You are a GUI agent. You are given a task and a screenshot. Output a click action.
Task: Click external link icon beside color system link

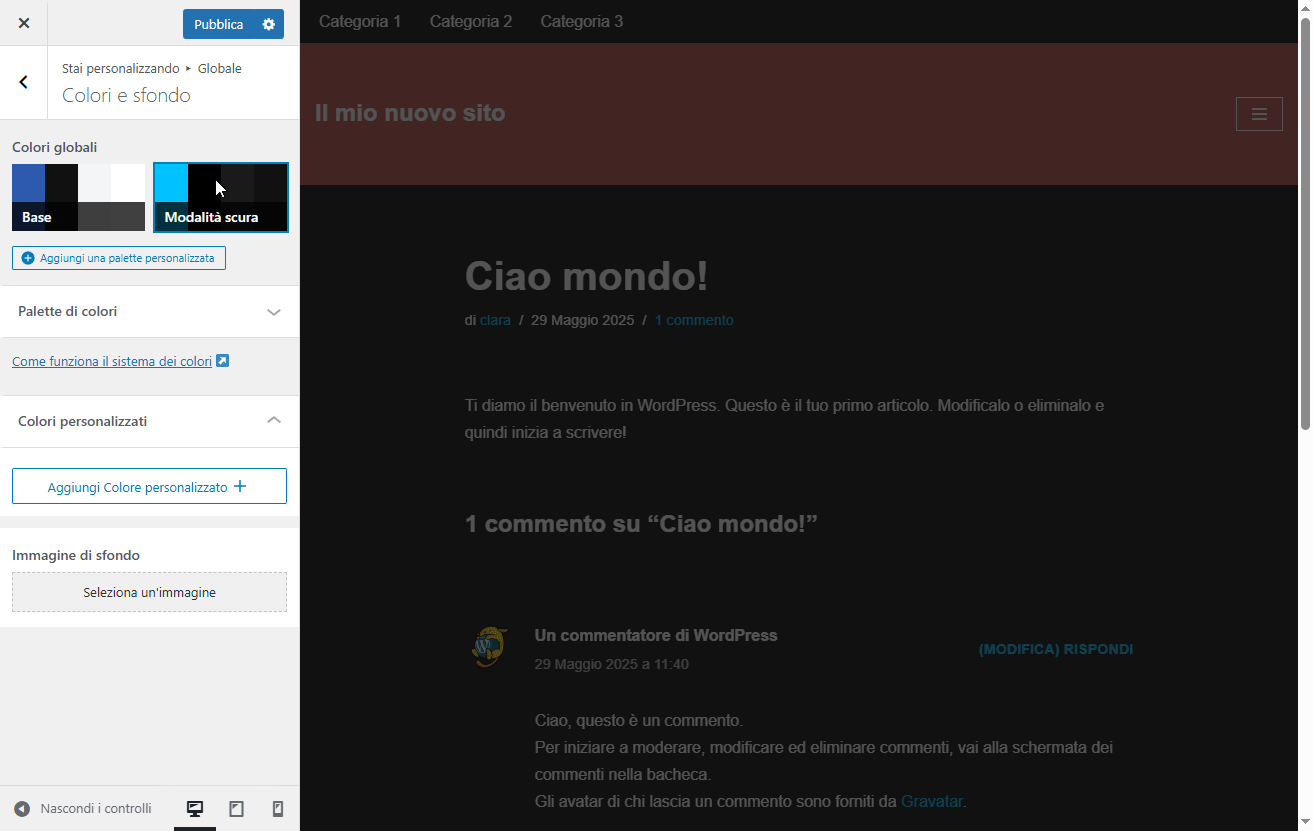[x=223, y=361]
